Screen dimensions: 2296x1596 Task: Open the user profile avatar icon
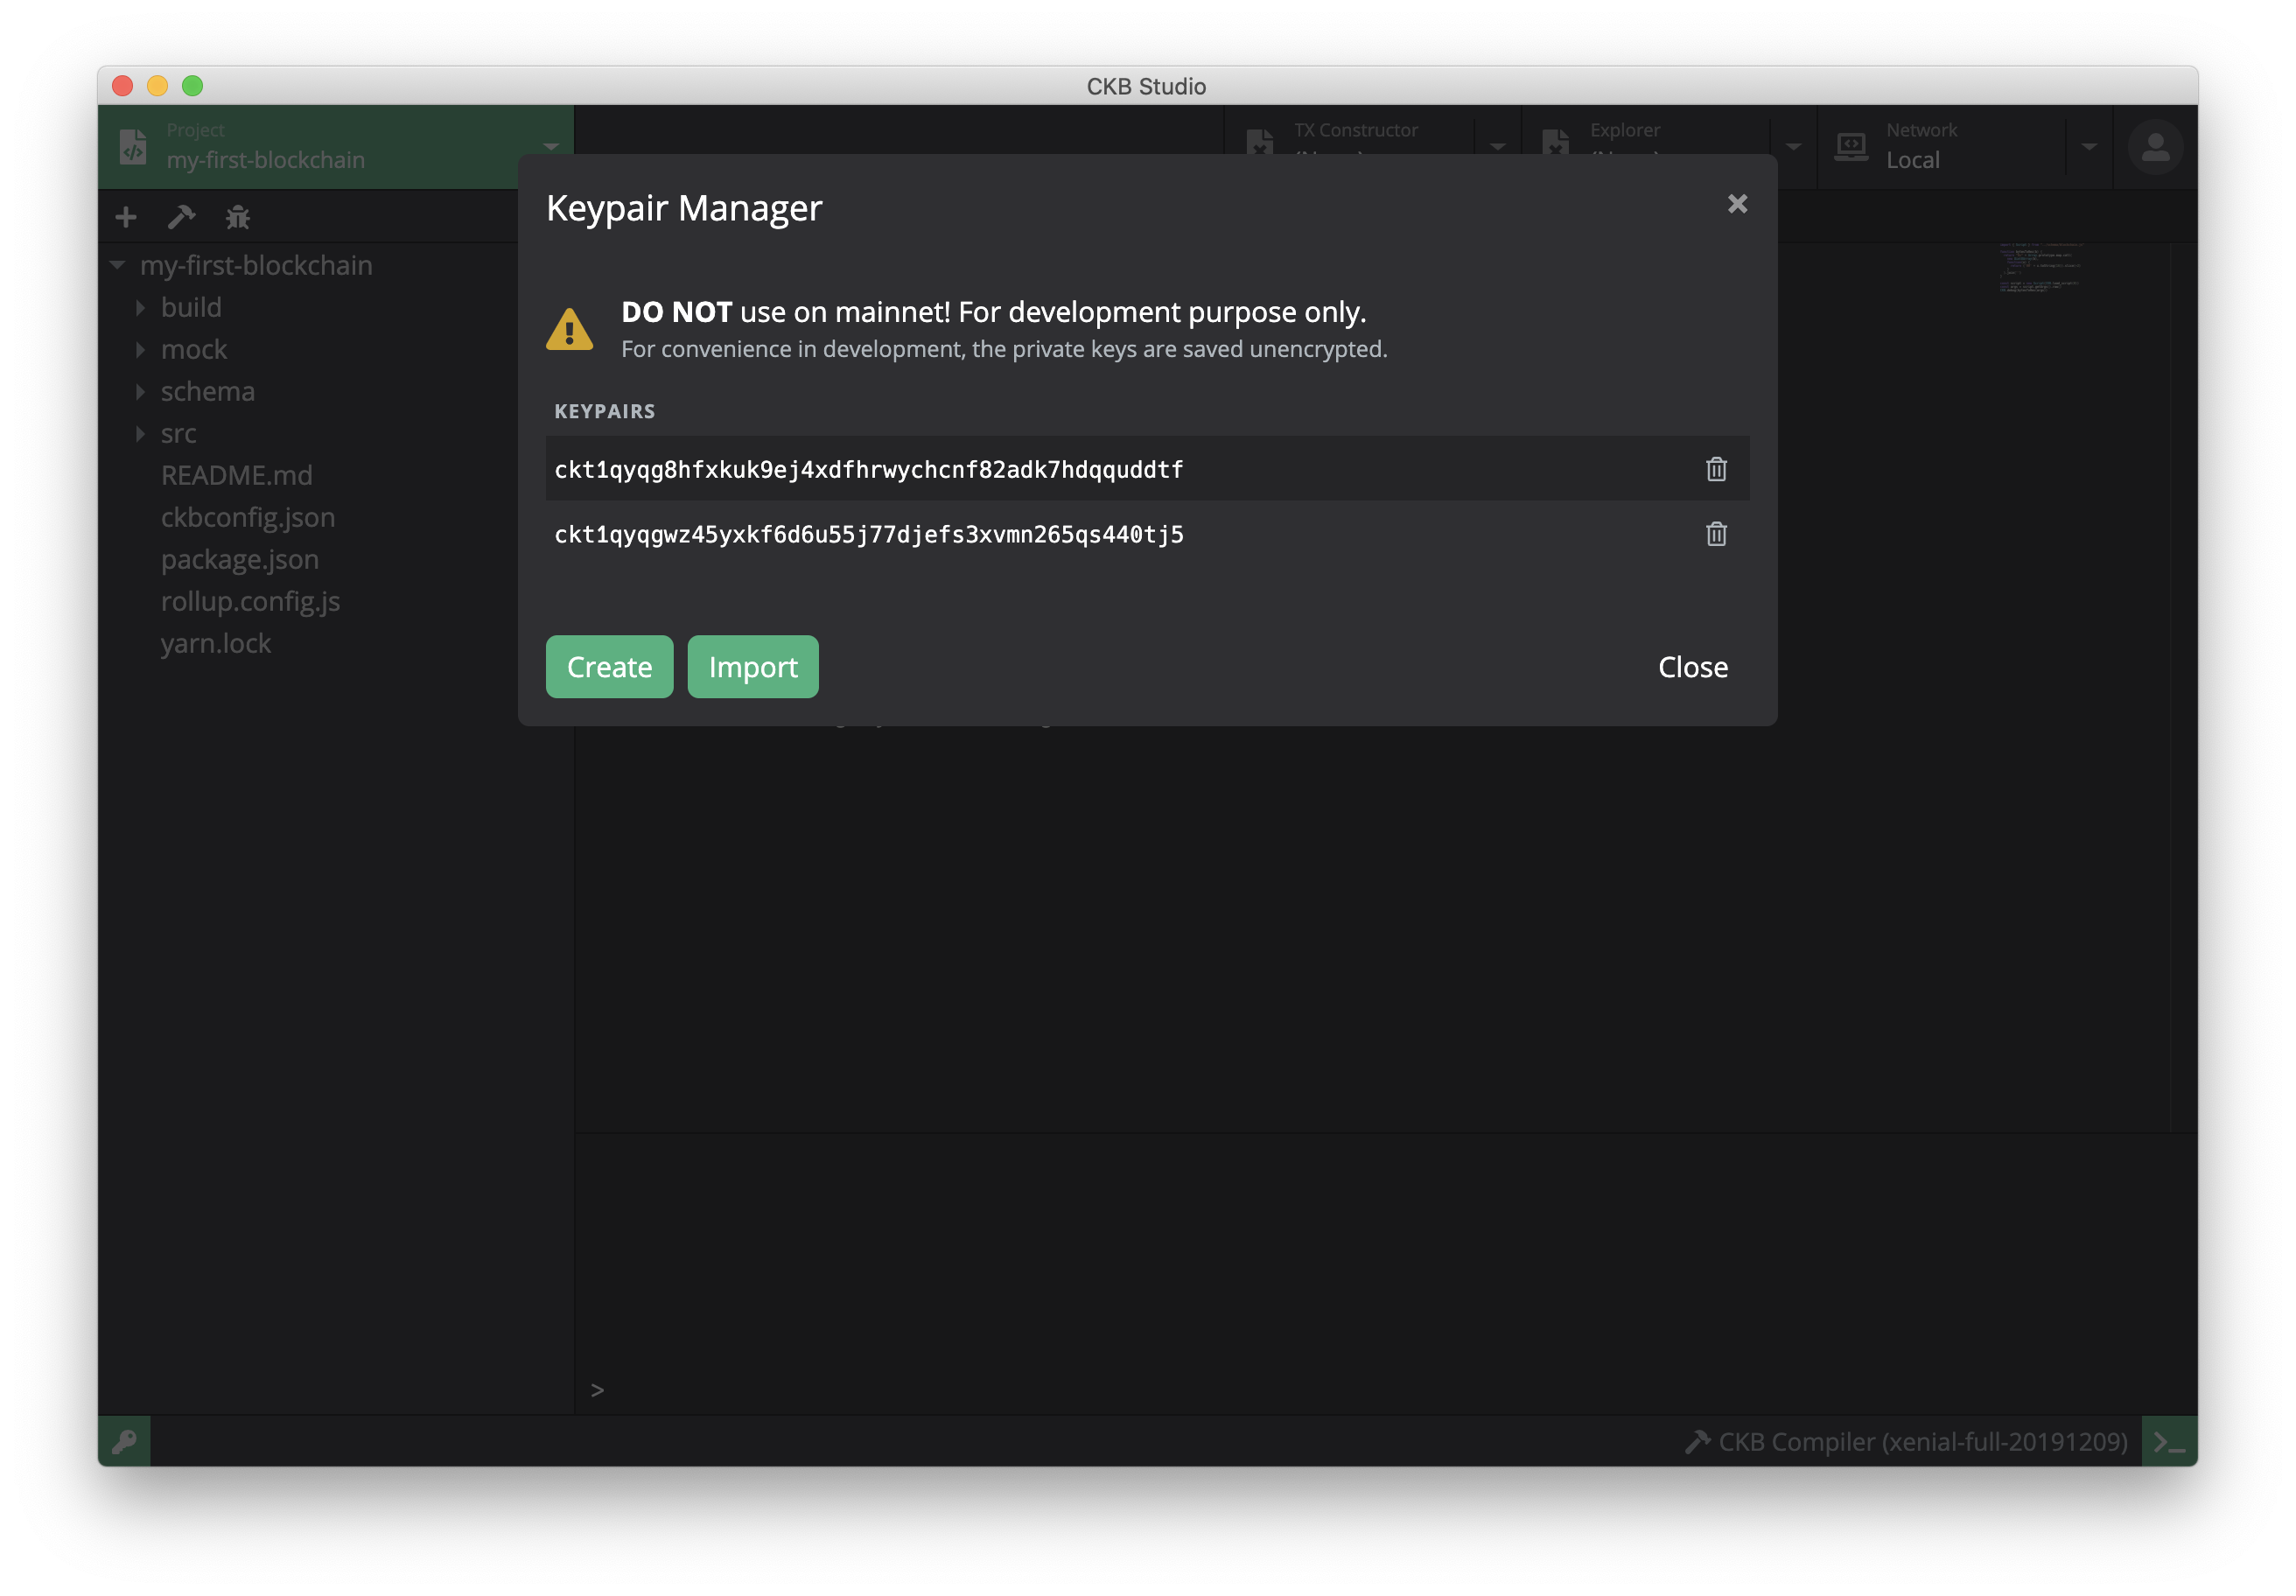point(2154,147)
